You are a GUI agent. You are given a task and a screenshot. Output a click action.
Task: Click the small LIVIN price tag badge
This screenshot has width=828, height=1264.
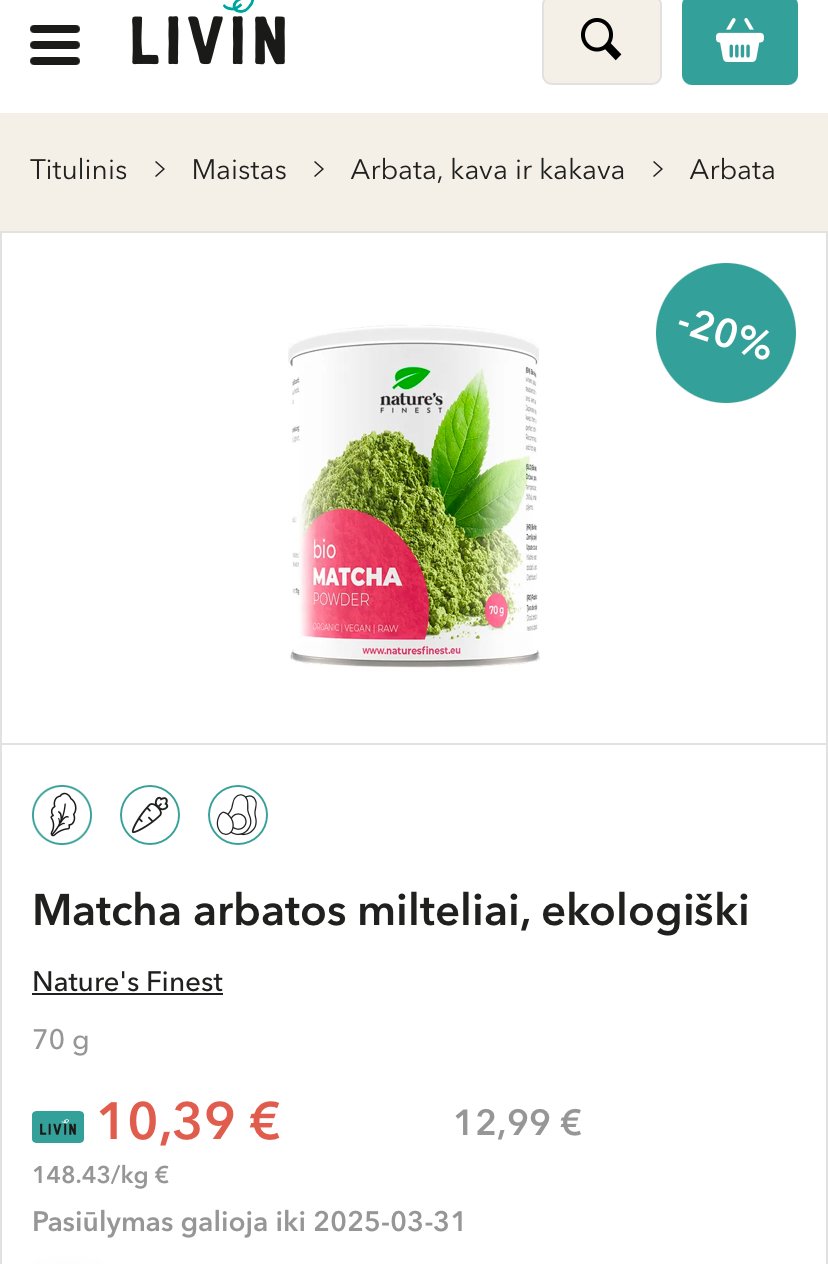coord(58,1127)
